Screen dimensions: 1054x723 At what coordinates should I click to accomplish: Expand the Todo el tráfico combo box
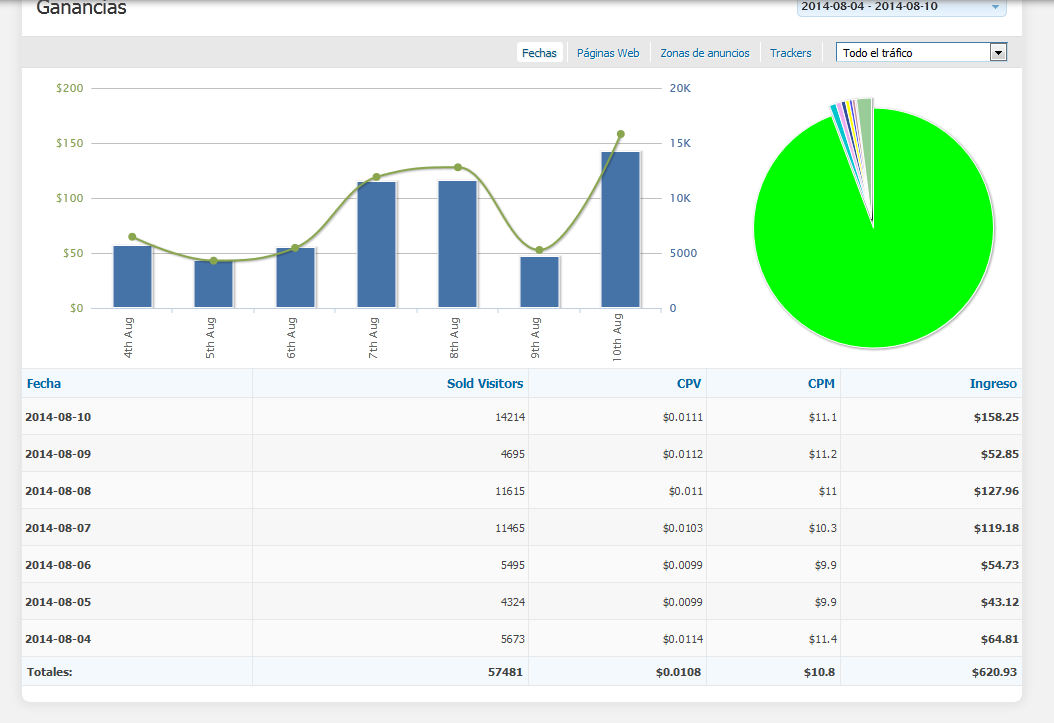point(921,52)
